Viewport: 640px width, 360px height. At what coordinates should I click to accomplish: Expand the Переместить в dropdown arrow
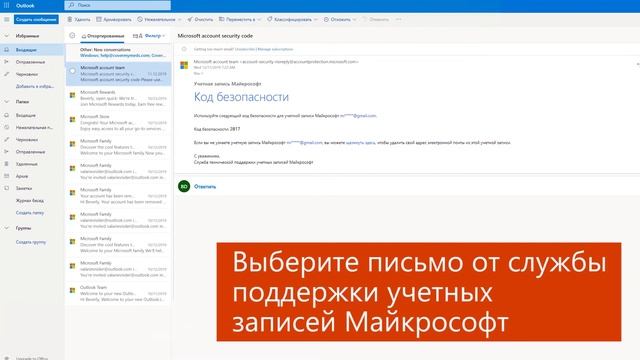pyautogui.click(x=259, y=19)
